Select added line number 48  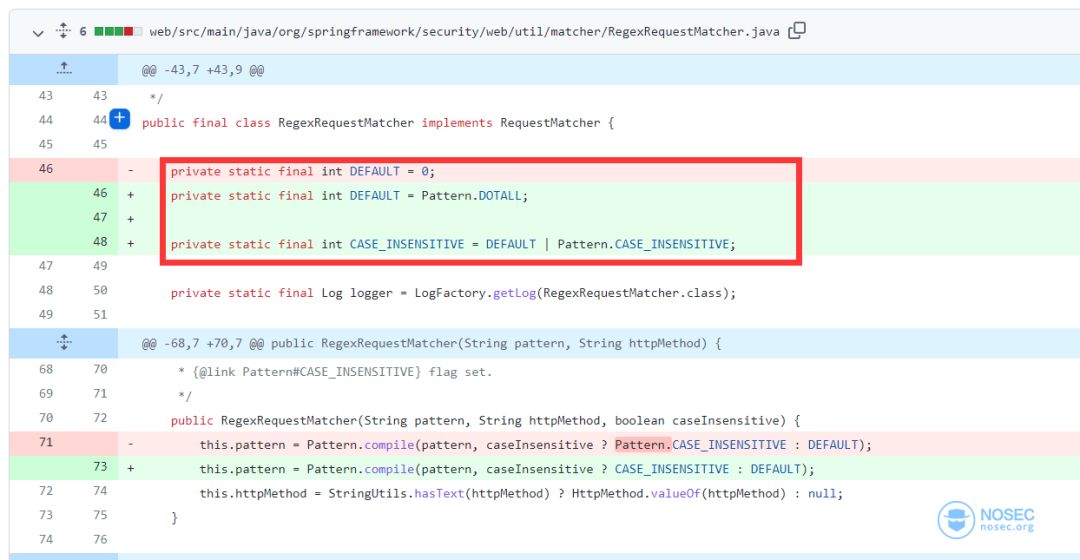[x=99, y=243]
